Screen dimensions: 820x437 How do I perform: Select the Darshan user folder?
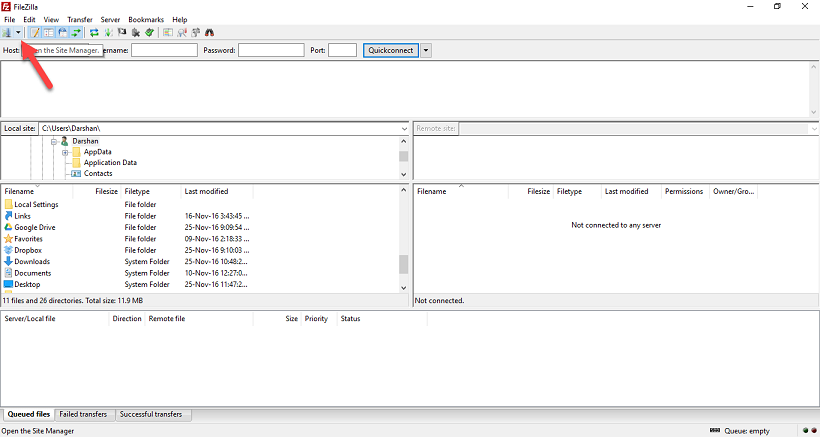pos(85,141)
